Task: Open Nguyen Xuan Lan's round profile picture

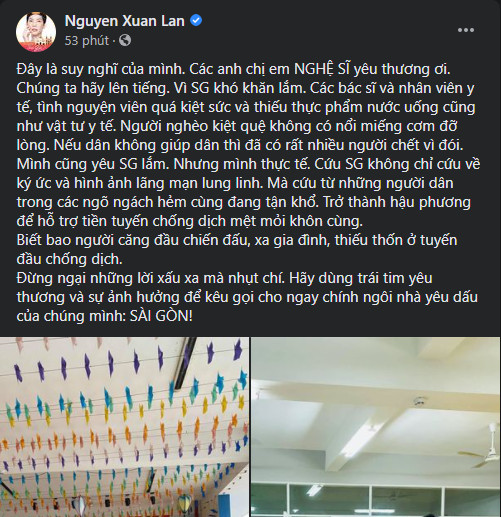Action: point(36,31)
